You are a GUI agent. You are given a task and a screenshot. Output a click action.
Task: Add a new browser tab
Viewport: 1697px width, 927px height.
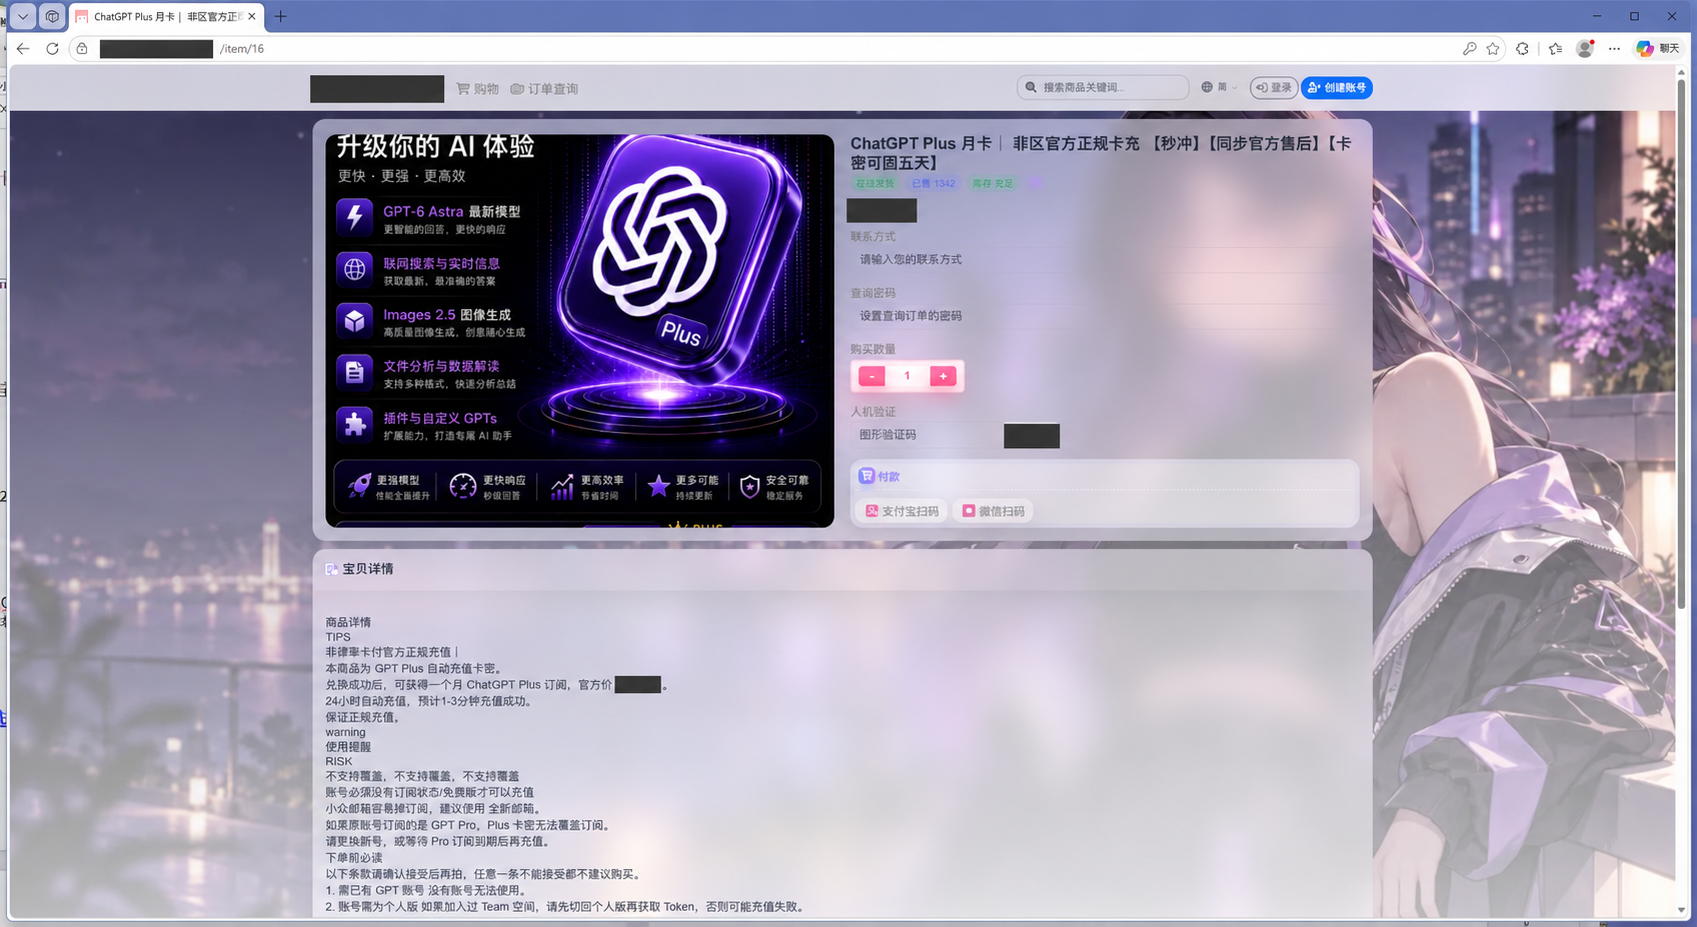280,16
